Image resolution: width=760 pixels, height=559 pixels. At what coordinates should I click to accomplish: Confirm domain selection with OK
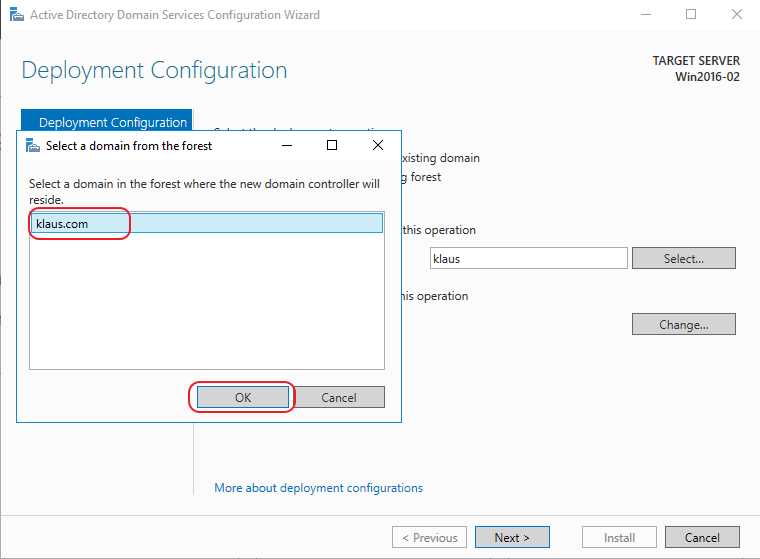pyautogui.click(x=243, y=397)
